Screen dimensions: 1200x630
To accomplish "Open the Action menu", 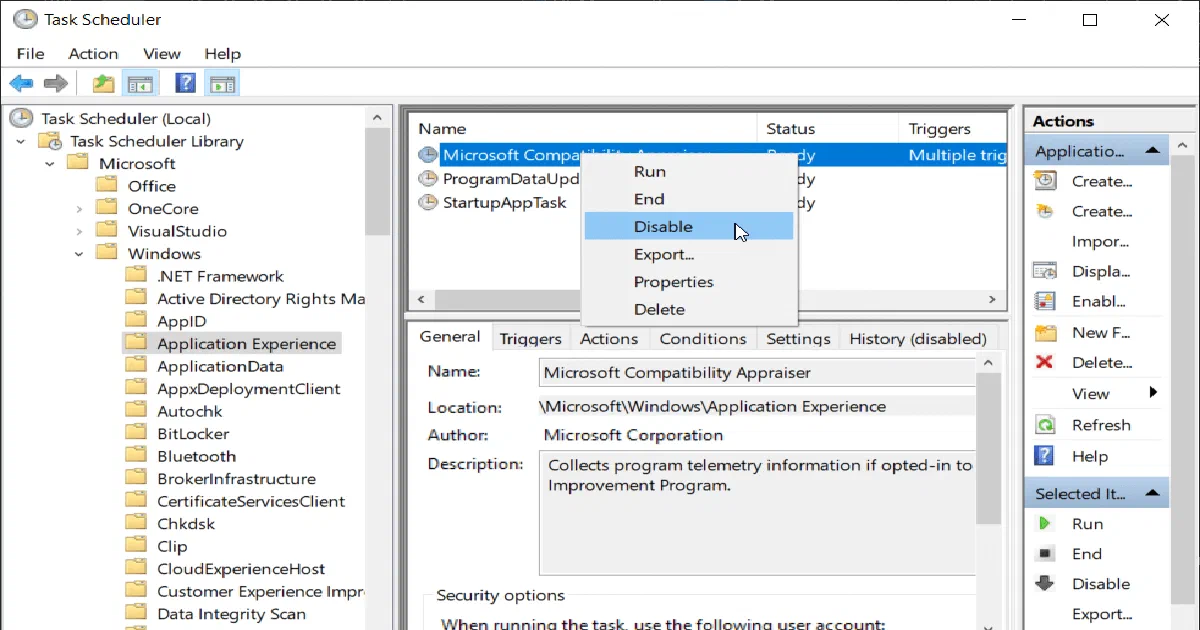I will click(93, 54).
